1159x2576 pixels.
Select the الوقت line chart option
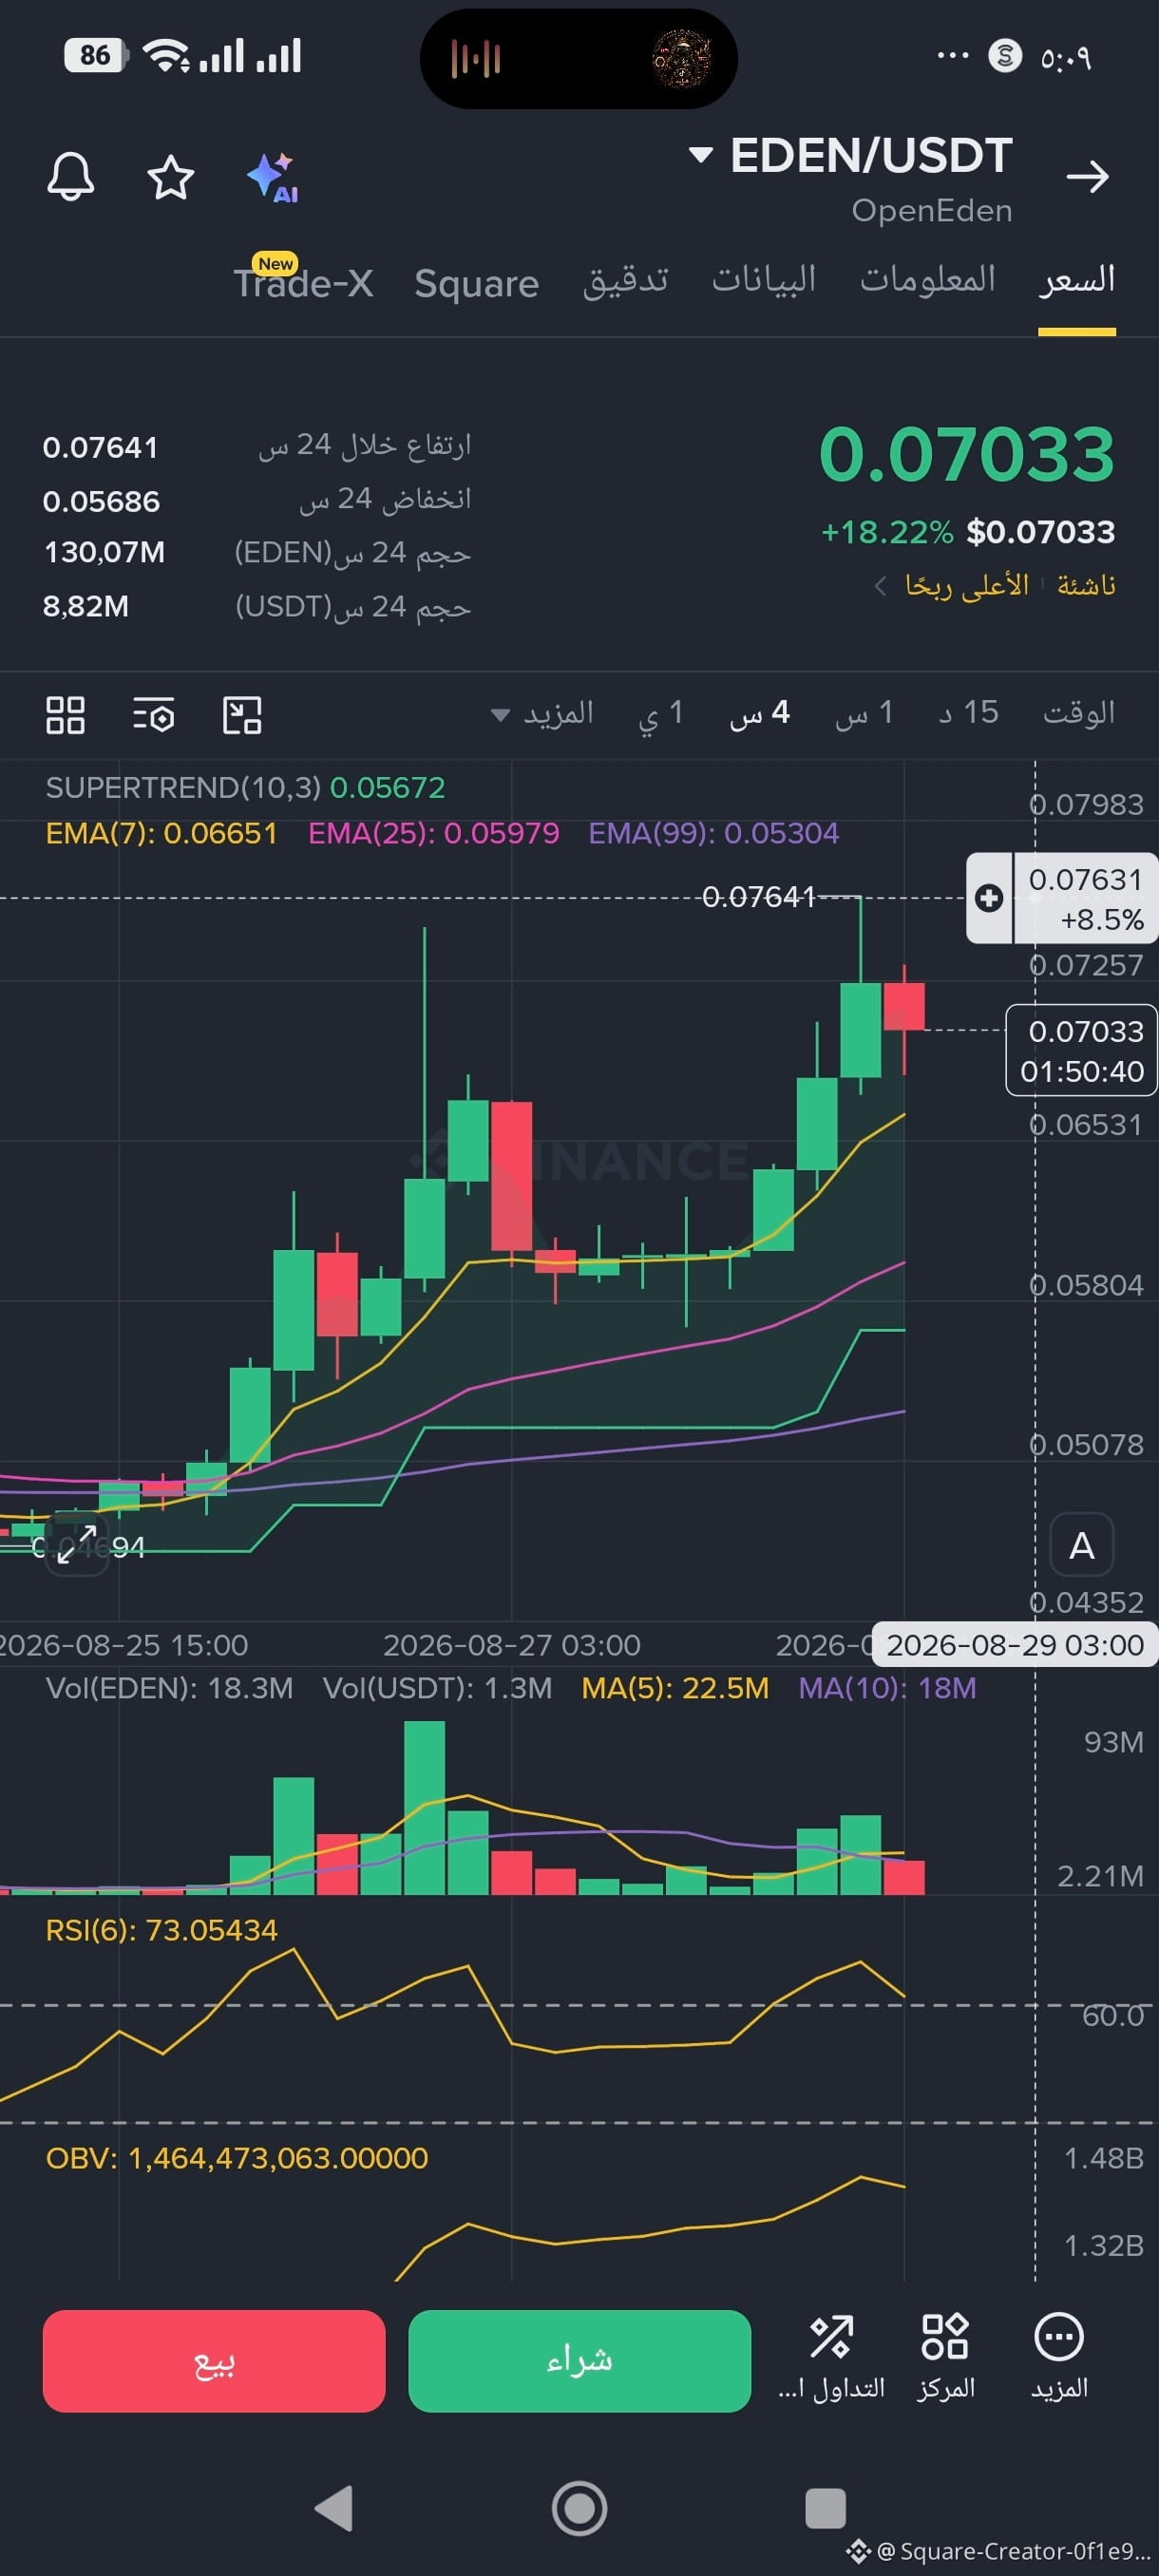(x=1079, y=713)
